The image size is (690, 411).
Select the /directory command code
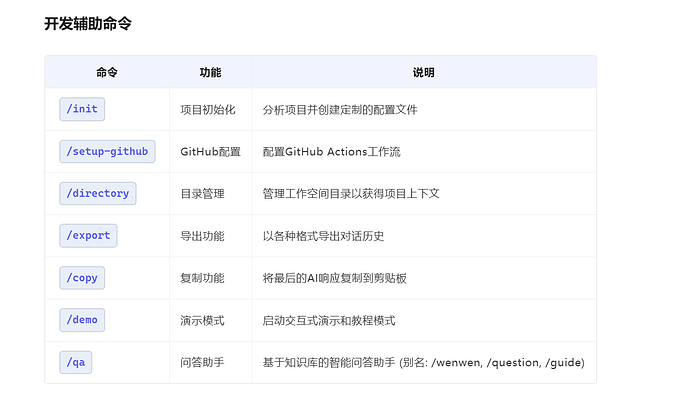[97, 193]
